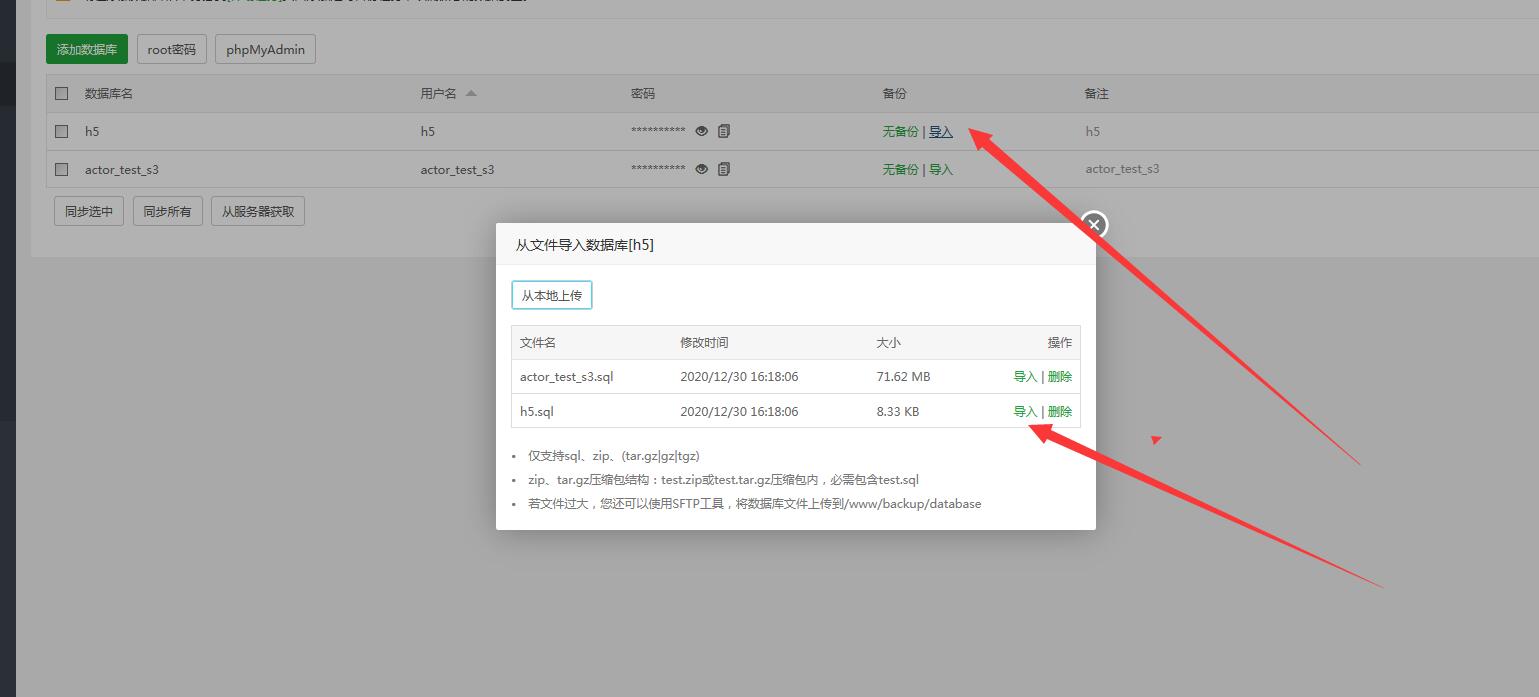This screenshot has width=1539, height=697.
Task: Tick the select-all databases checkbox
Action: click(x=62, y=93)
